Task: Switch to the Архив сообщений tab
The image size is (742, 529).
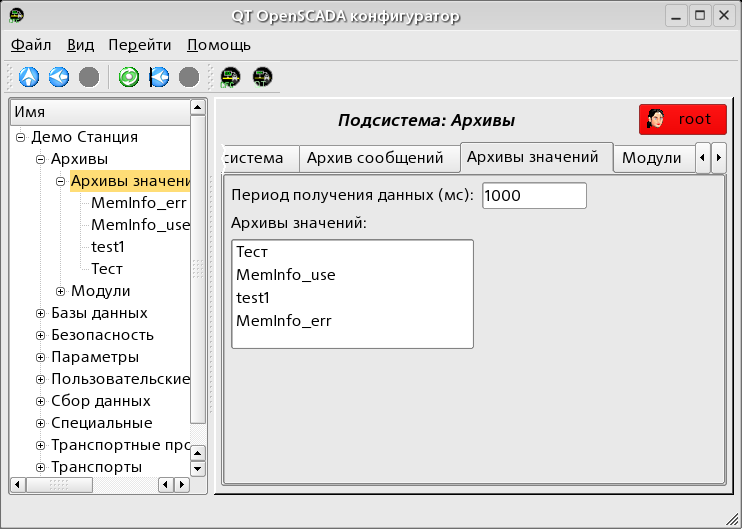Action: click(374, 158)
